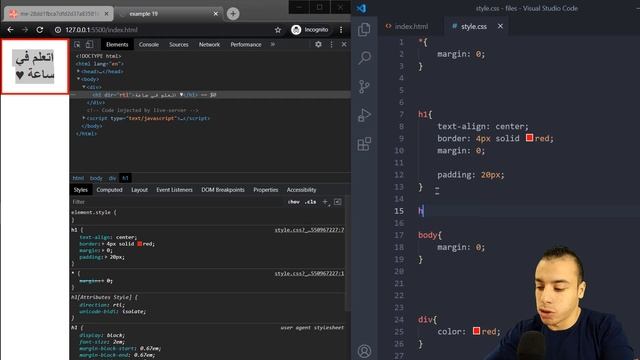Close the example 19 browser tab
This screenshot has width=640, height=360.
pos(216,13)
